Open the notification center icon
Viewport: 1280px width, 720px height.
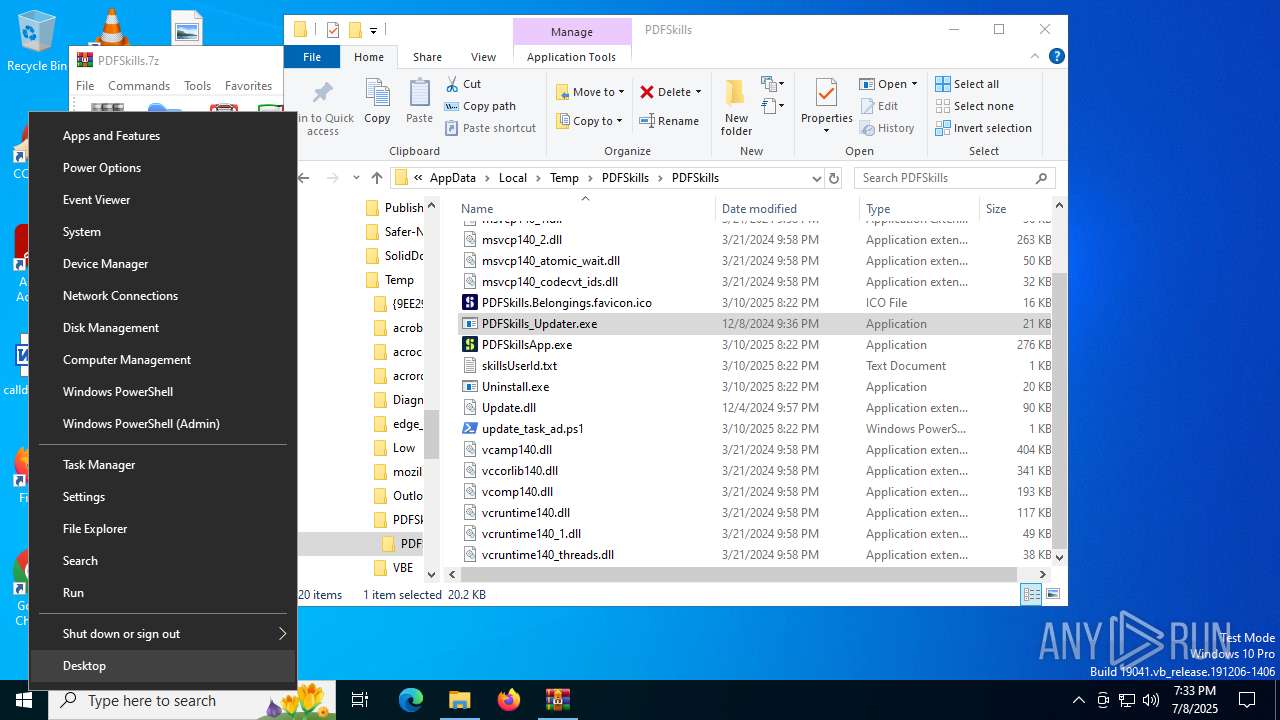pyautogui.click(x=1247, y=700)
